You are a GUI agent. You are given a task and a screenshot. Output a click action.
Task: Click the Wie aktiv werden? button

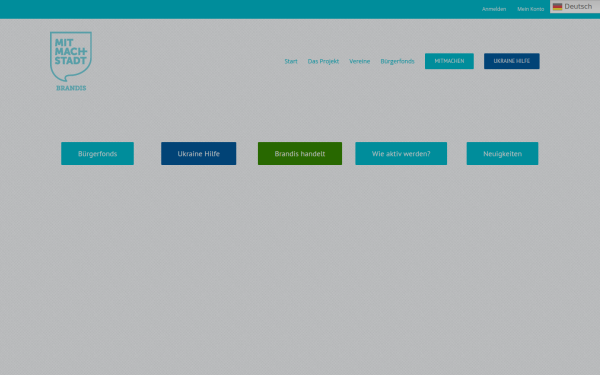click(401, 153)
